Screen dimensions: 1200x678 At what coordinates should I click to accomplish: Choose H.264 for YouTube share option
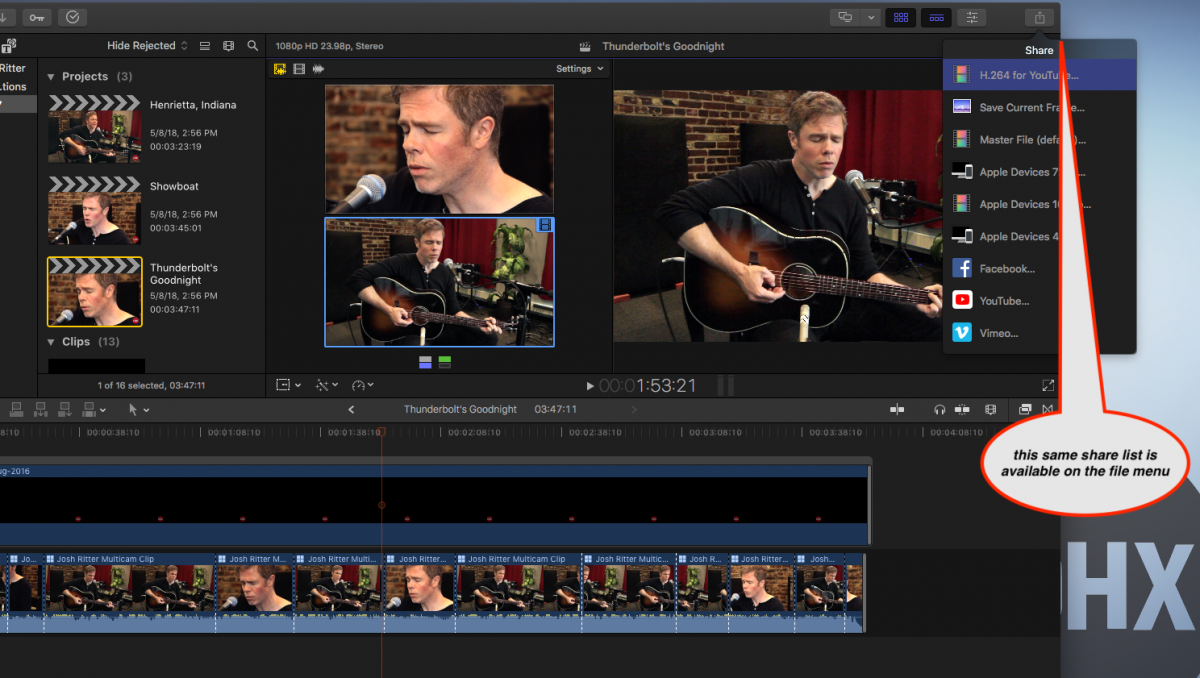[1028, 75]
